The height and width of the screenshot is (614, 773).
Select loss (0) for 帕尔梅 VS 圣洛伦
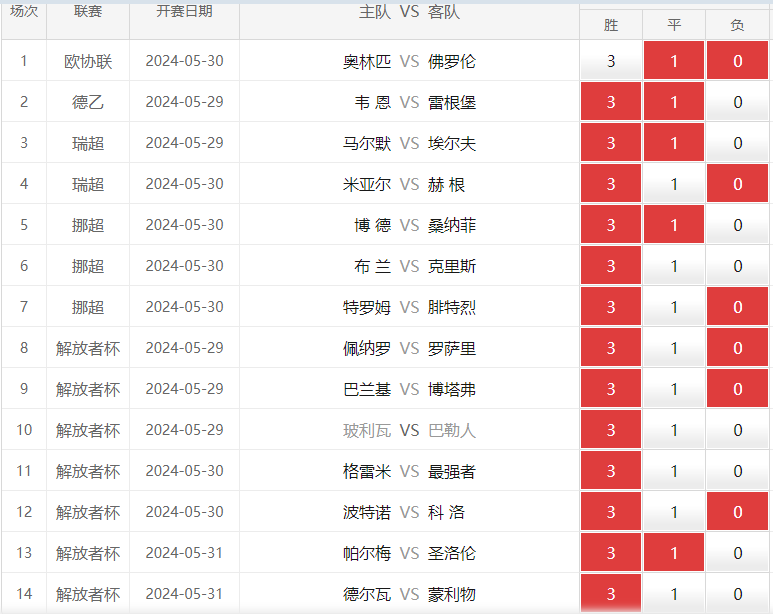(738, 552)
